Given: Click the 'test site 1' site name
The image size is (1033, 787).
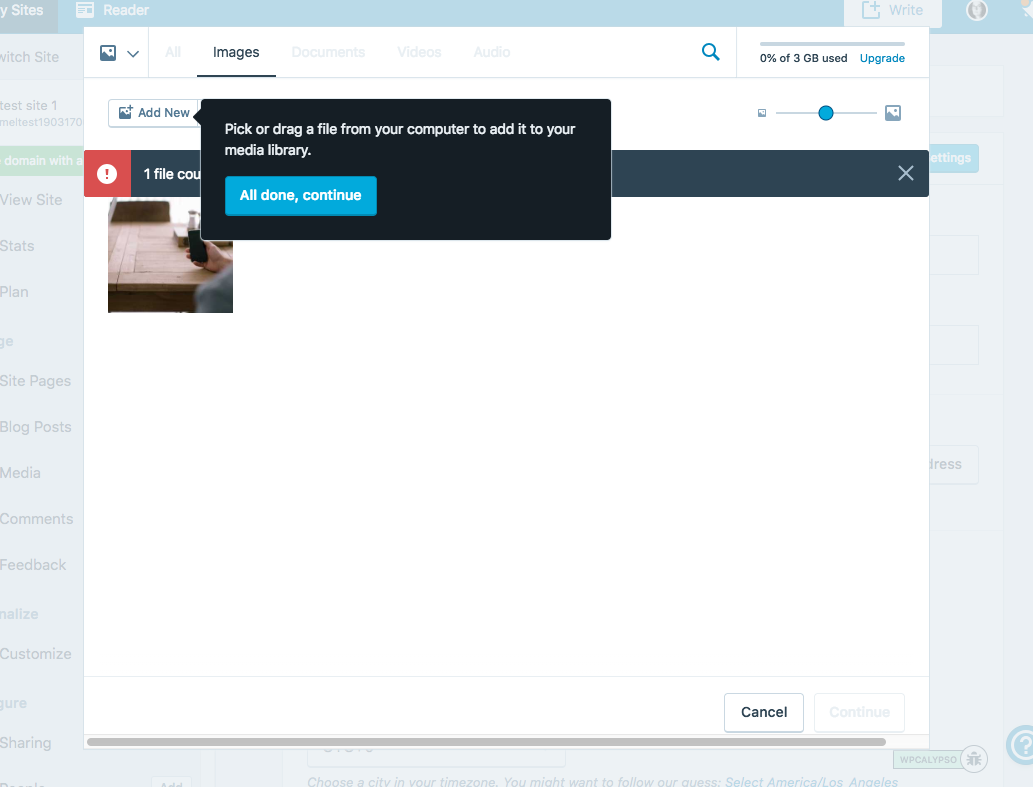Looking at the screenshot, I should [29, 105].
